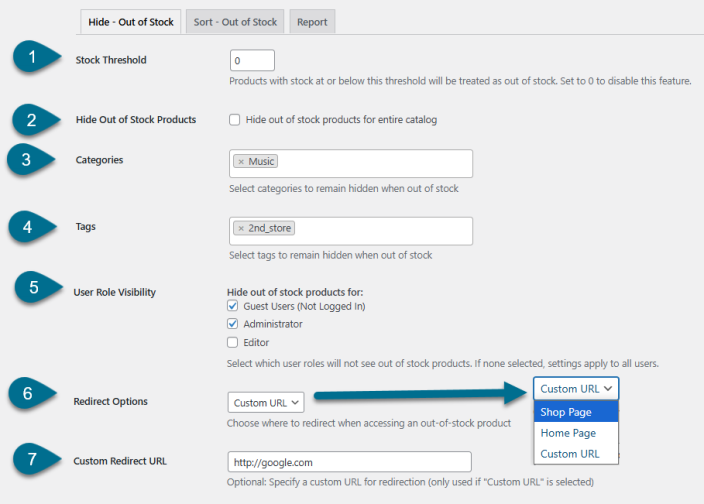Click the Stock Threshold label

click(x=111, y=60)
